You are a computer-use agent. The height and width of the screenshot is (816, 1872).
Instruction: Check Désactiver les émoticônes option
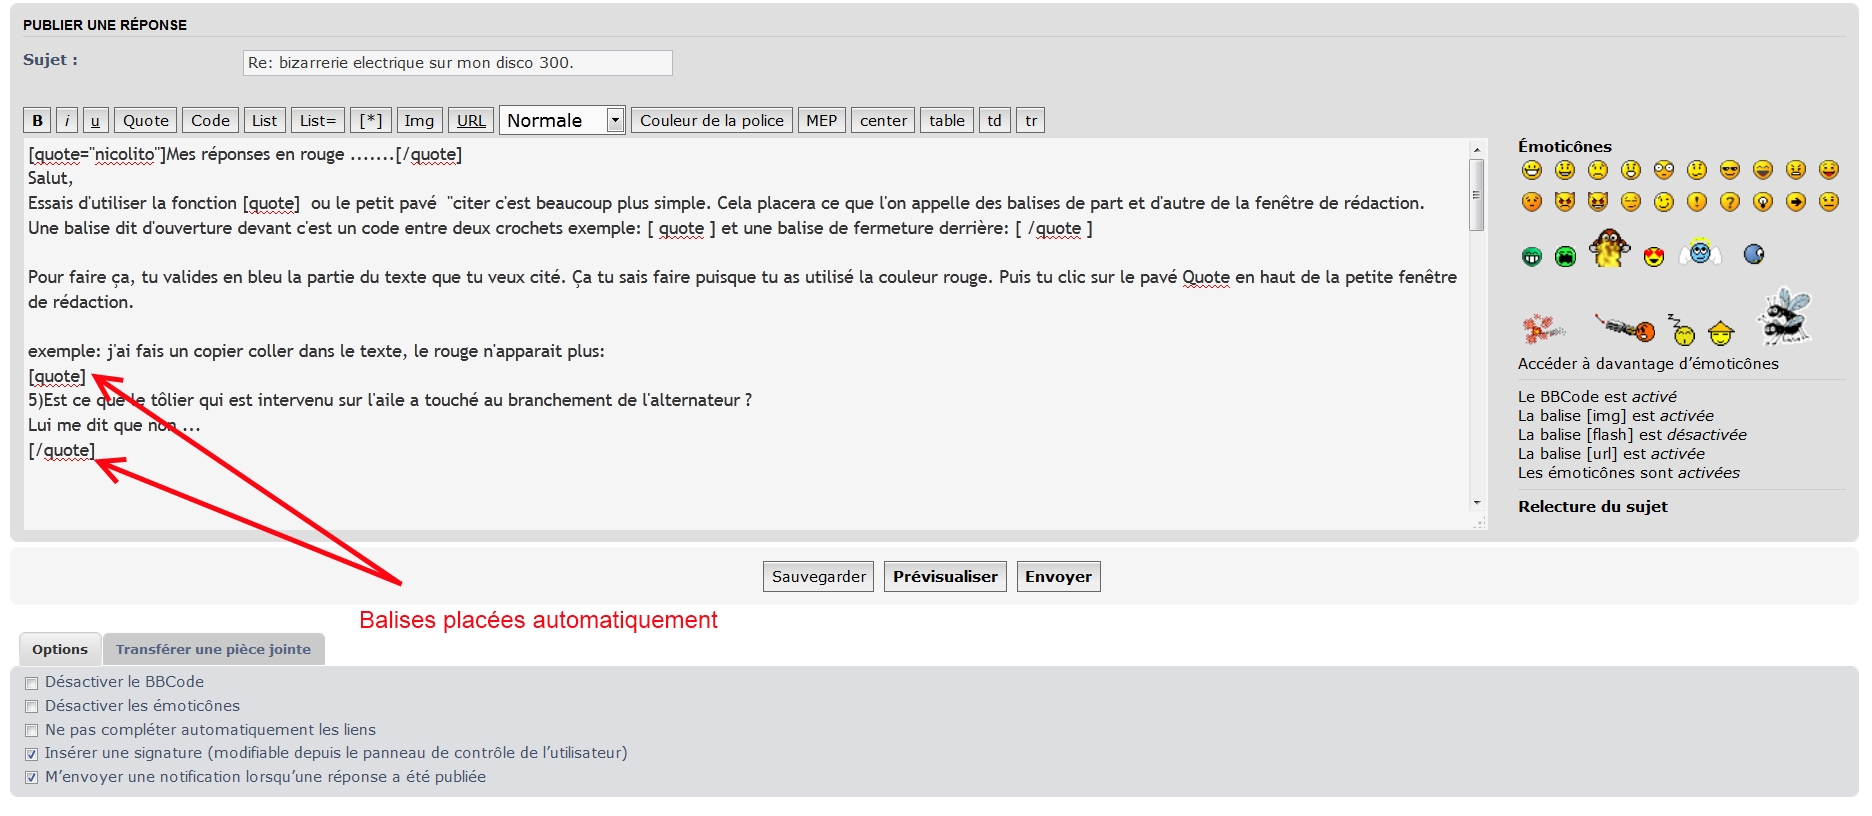(x=32, y=707)
